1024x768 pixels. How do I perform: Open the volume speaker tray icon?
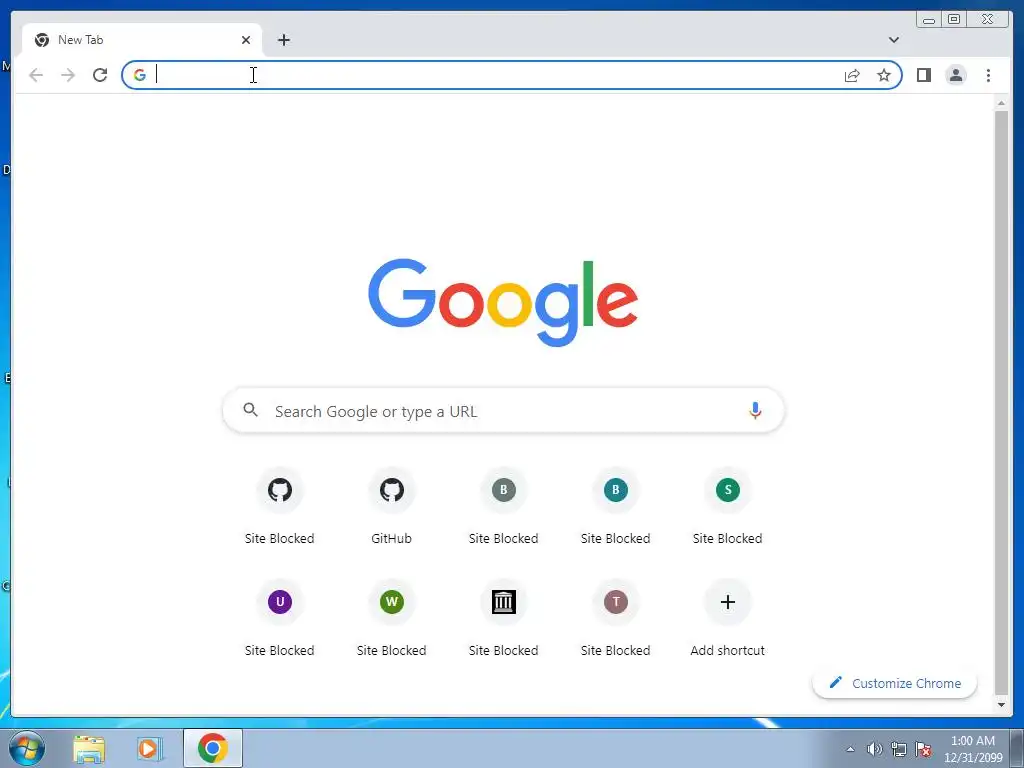[874, 749]
